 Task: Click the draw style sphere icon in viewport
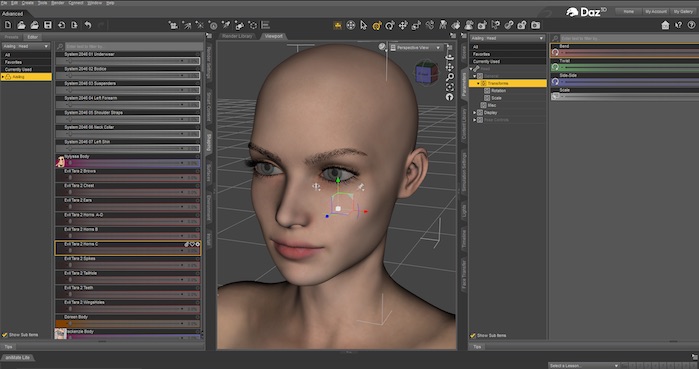(x=382, y=47)
